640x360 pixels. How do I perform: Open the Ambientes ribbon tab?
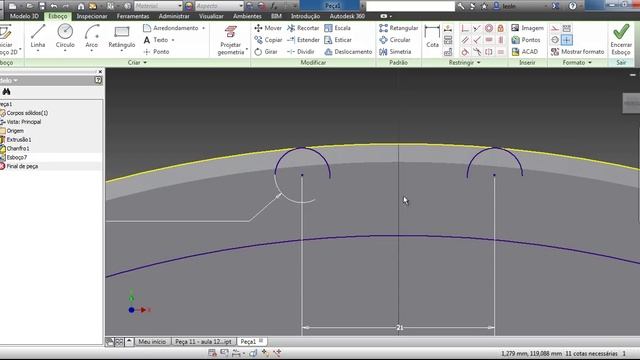247,16
